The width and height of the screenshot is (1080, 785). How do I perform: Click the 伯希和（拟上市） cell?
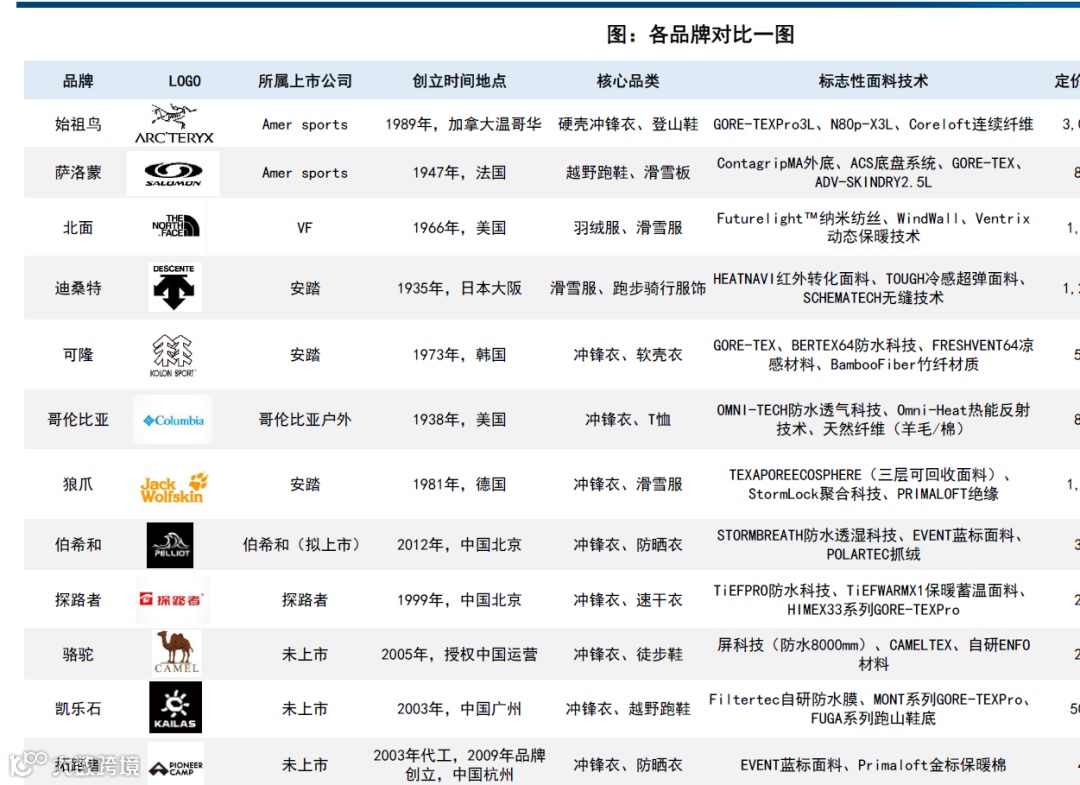pos(304,545)
